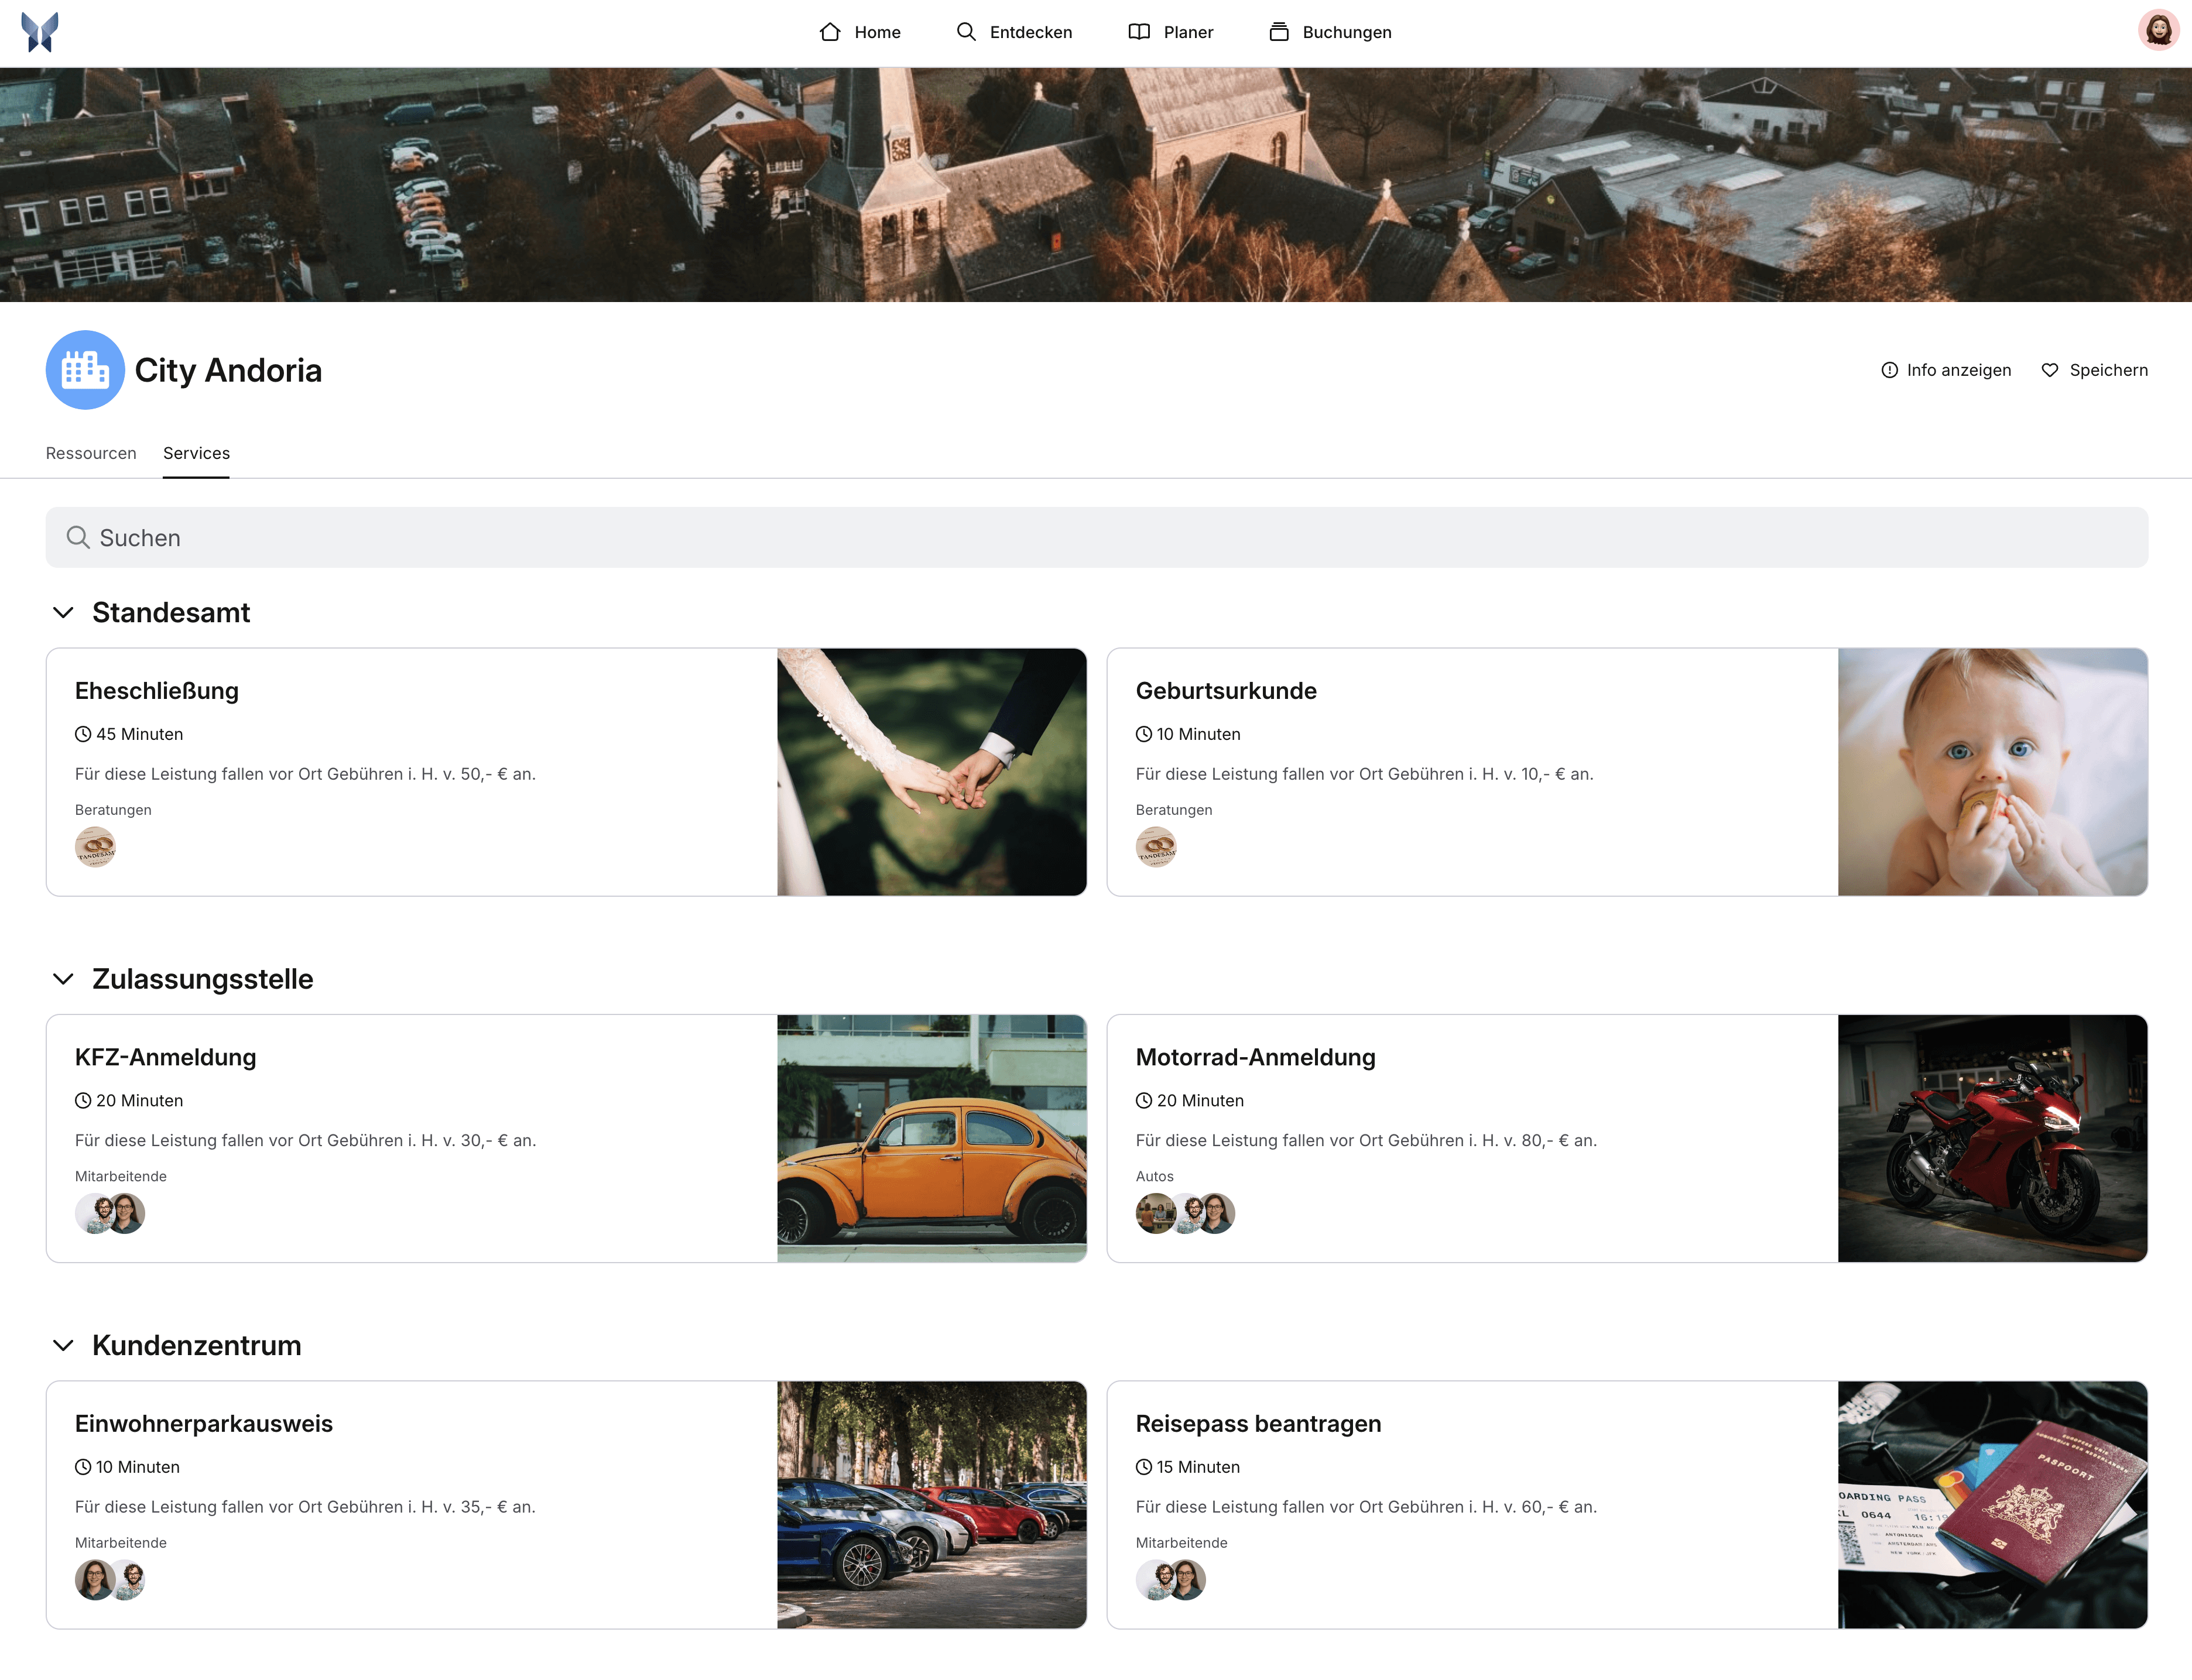
Task: Click Standesamt avatar on Eheschließung card
Action: 95,847
